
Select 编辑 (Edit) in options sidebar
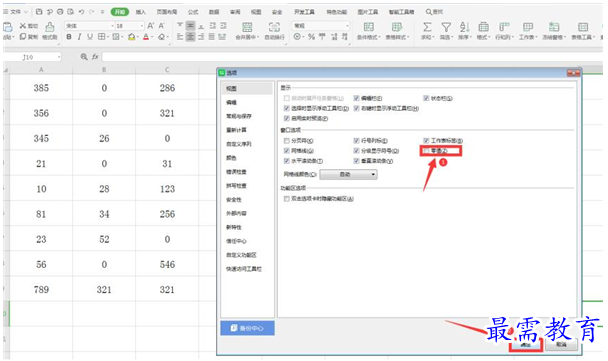(x=231, y=102)
